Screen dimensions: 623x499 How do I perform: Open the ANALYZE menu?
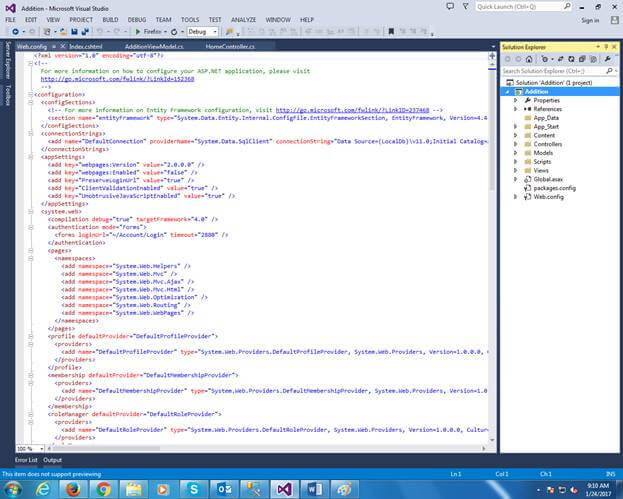tap(245, 19)
